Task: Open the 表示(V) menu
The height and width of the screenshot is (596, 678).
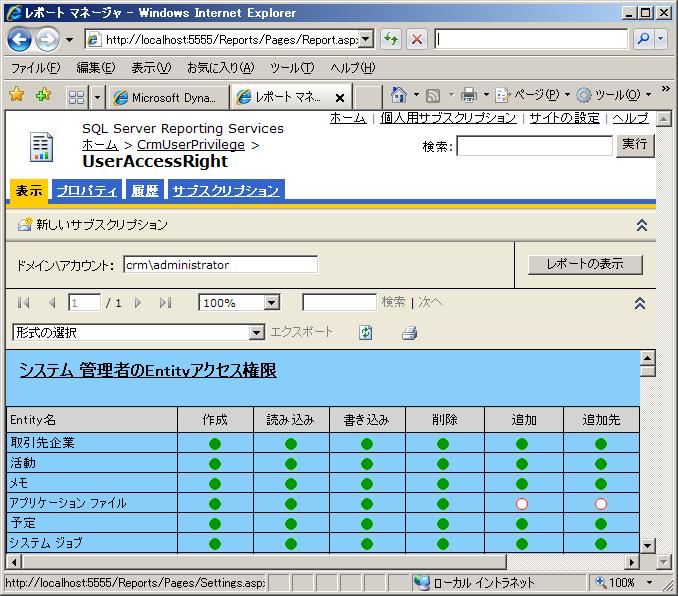Action: point(151,67)
